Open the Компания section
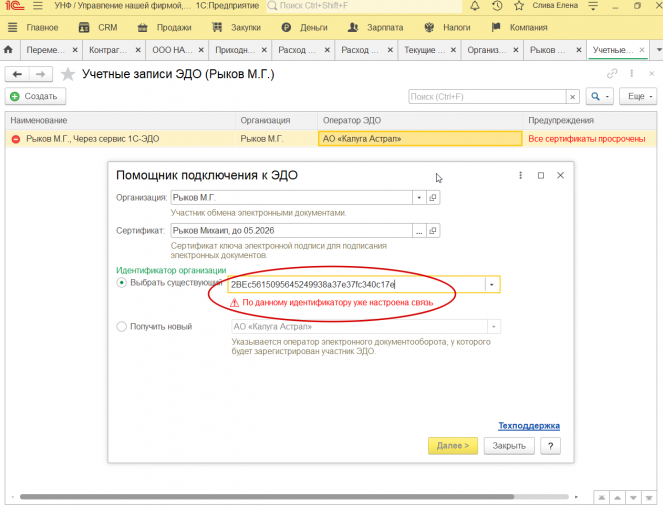This screenshot has width=663, height=512. tap(529, 27)
